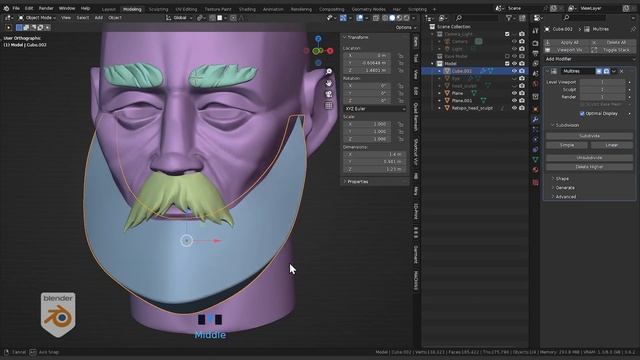Click the outliner display mode icon
The width and height of the screenshot is (640, 360).
click(x=442, y=18)
